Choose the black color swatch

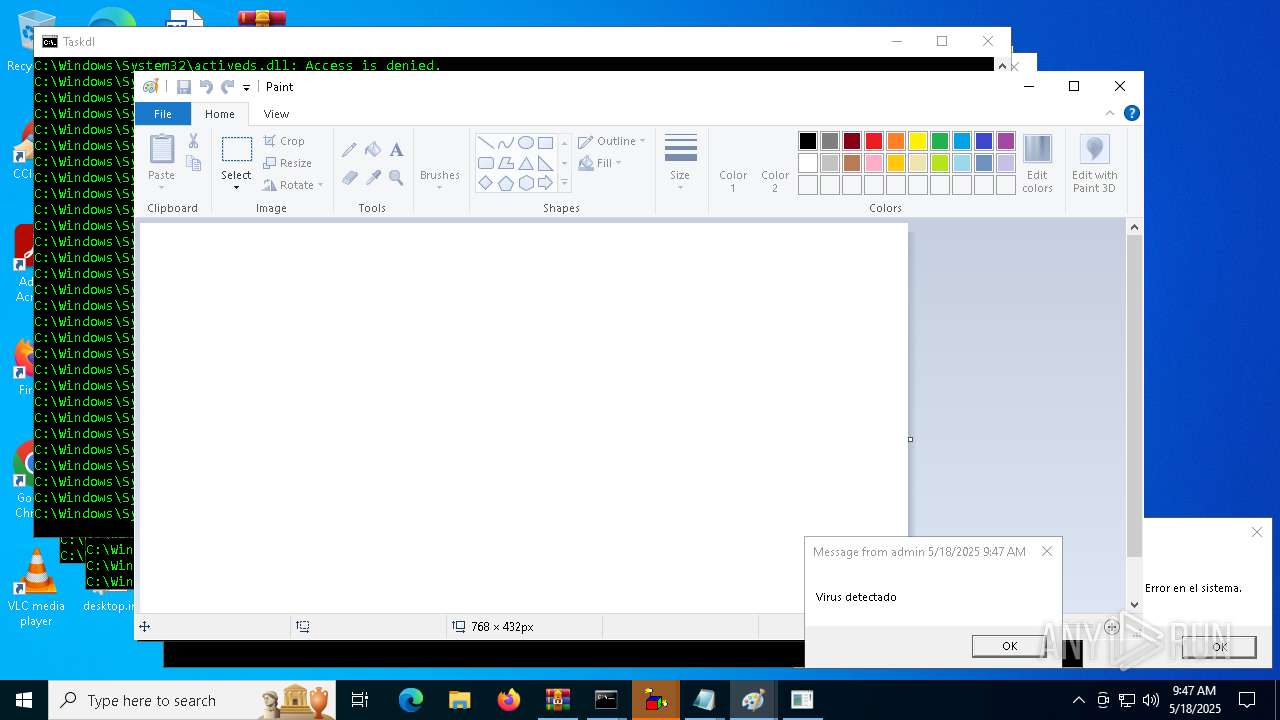click(x=808, y=141)
